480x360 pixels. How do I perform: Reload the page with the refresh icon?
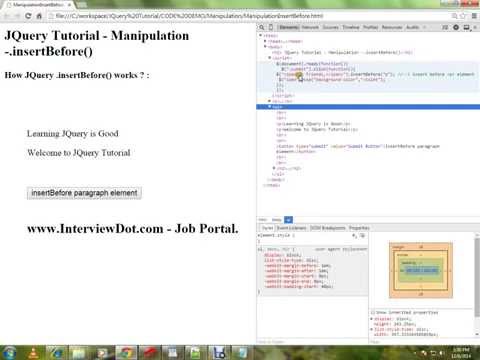coord(28,16)
